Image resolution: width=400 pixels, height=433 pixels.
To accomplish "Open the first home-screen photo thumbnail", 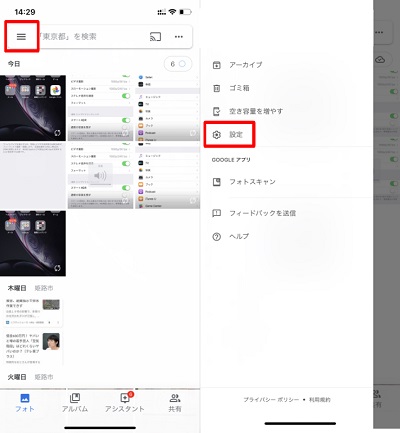I will pyautogui.click(x=33, y=108).
